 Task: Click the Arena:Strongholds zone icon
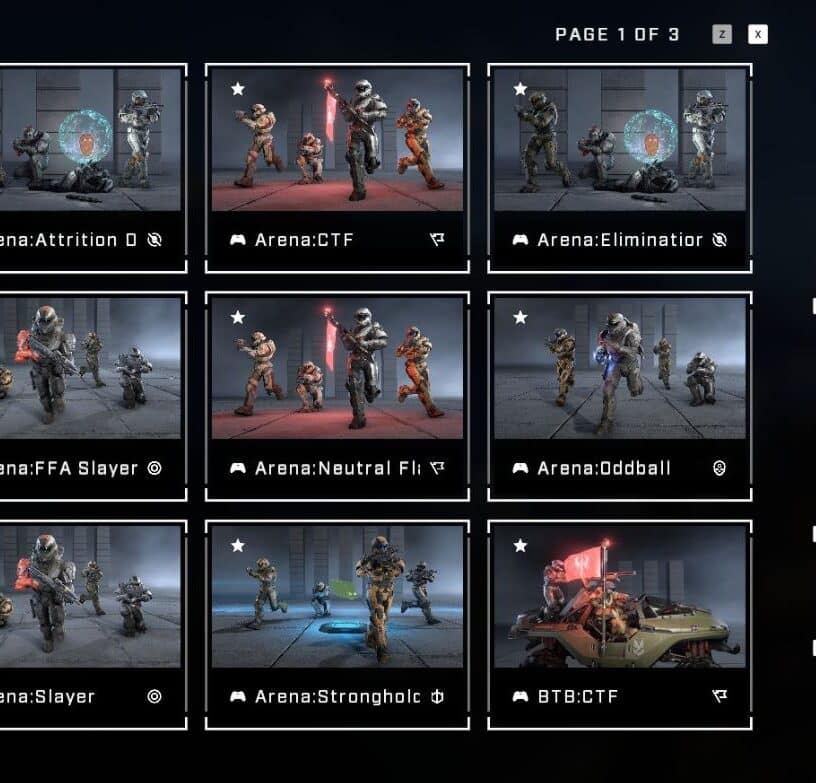pos(437,696)
